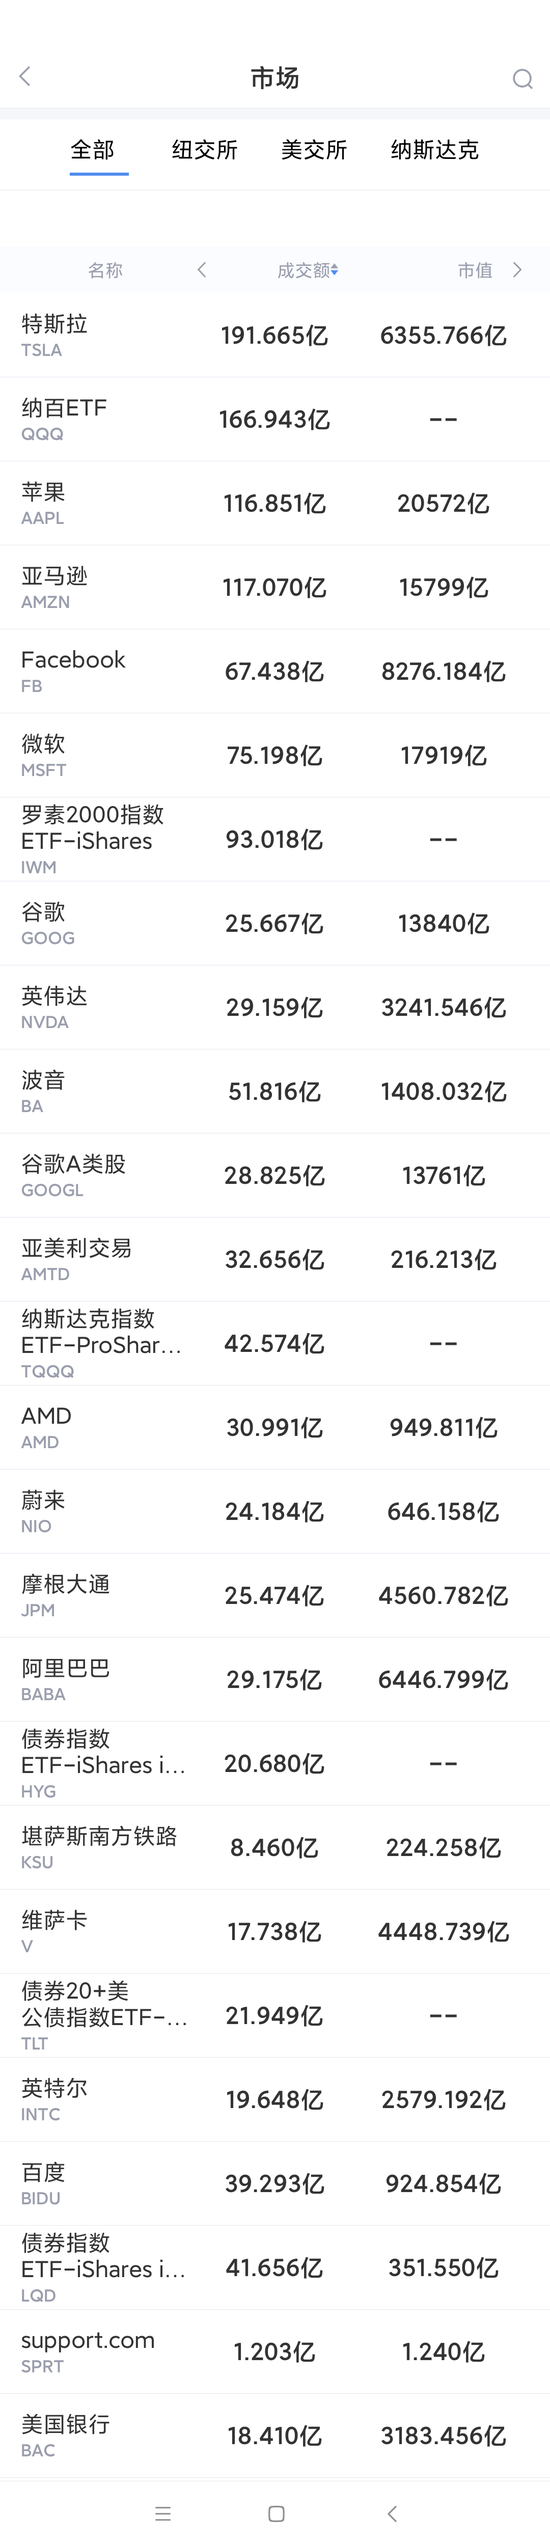Open the 特斯拉 TSLA stock row
Image resolution: width=550 pixels, height=2547 pixels.
pyautogui.click(x=275, y=335)
